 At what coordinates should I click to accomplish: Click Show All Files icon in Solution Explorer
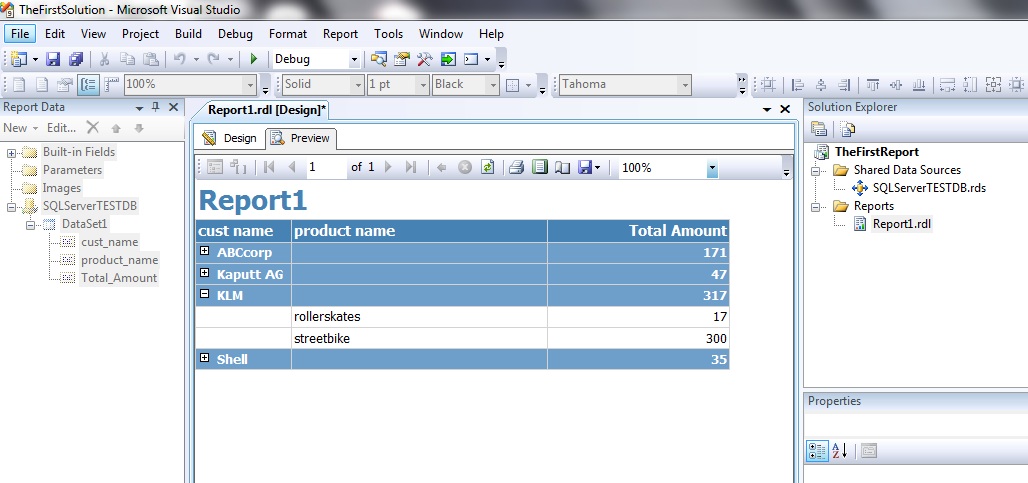(848, 129)
